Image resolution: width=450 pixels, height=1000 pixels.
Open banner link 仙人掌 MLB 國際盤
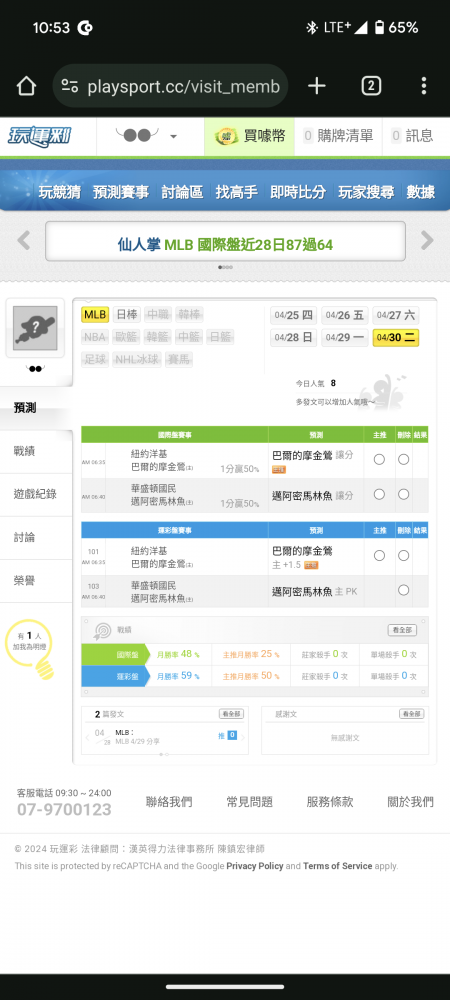pos(225,244)
